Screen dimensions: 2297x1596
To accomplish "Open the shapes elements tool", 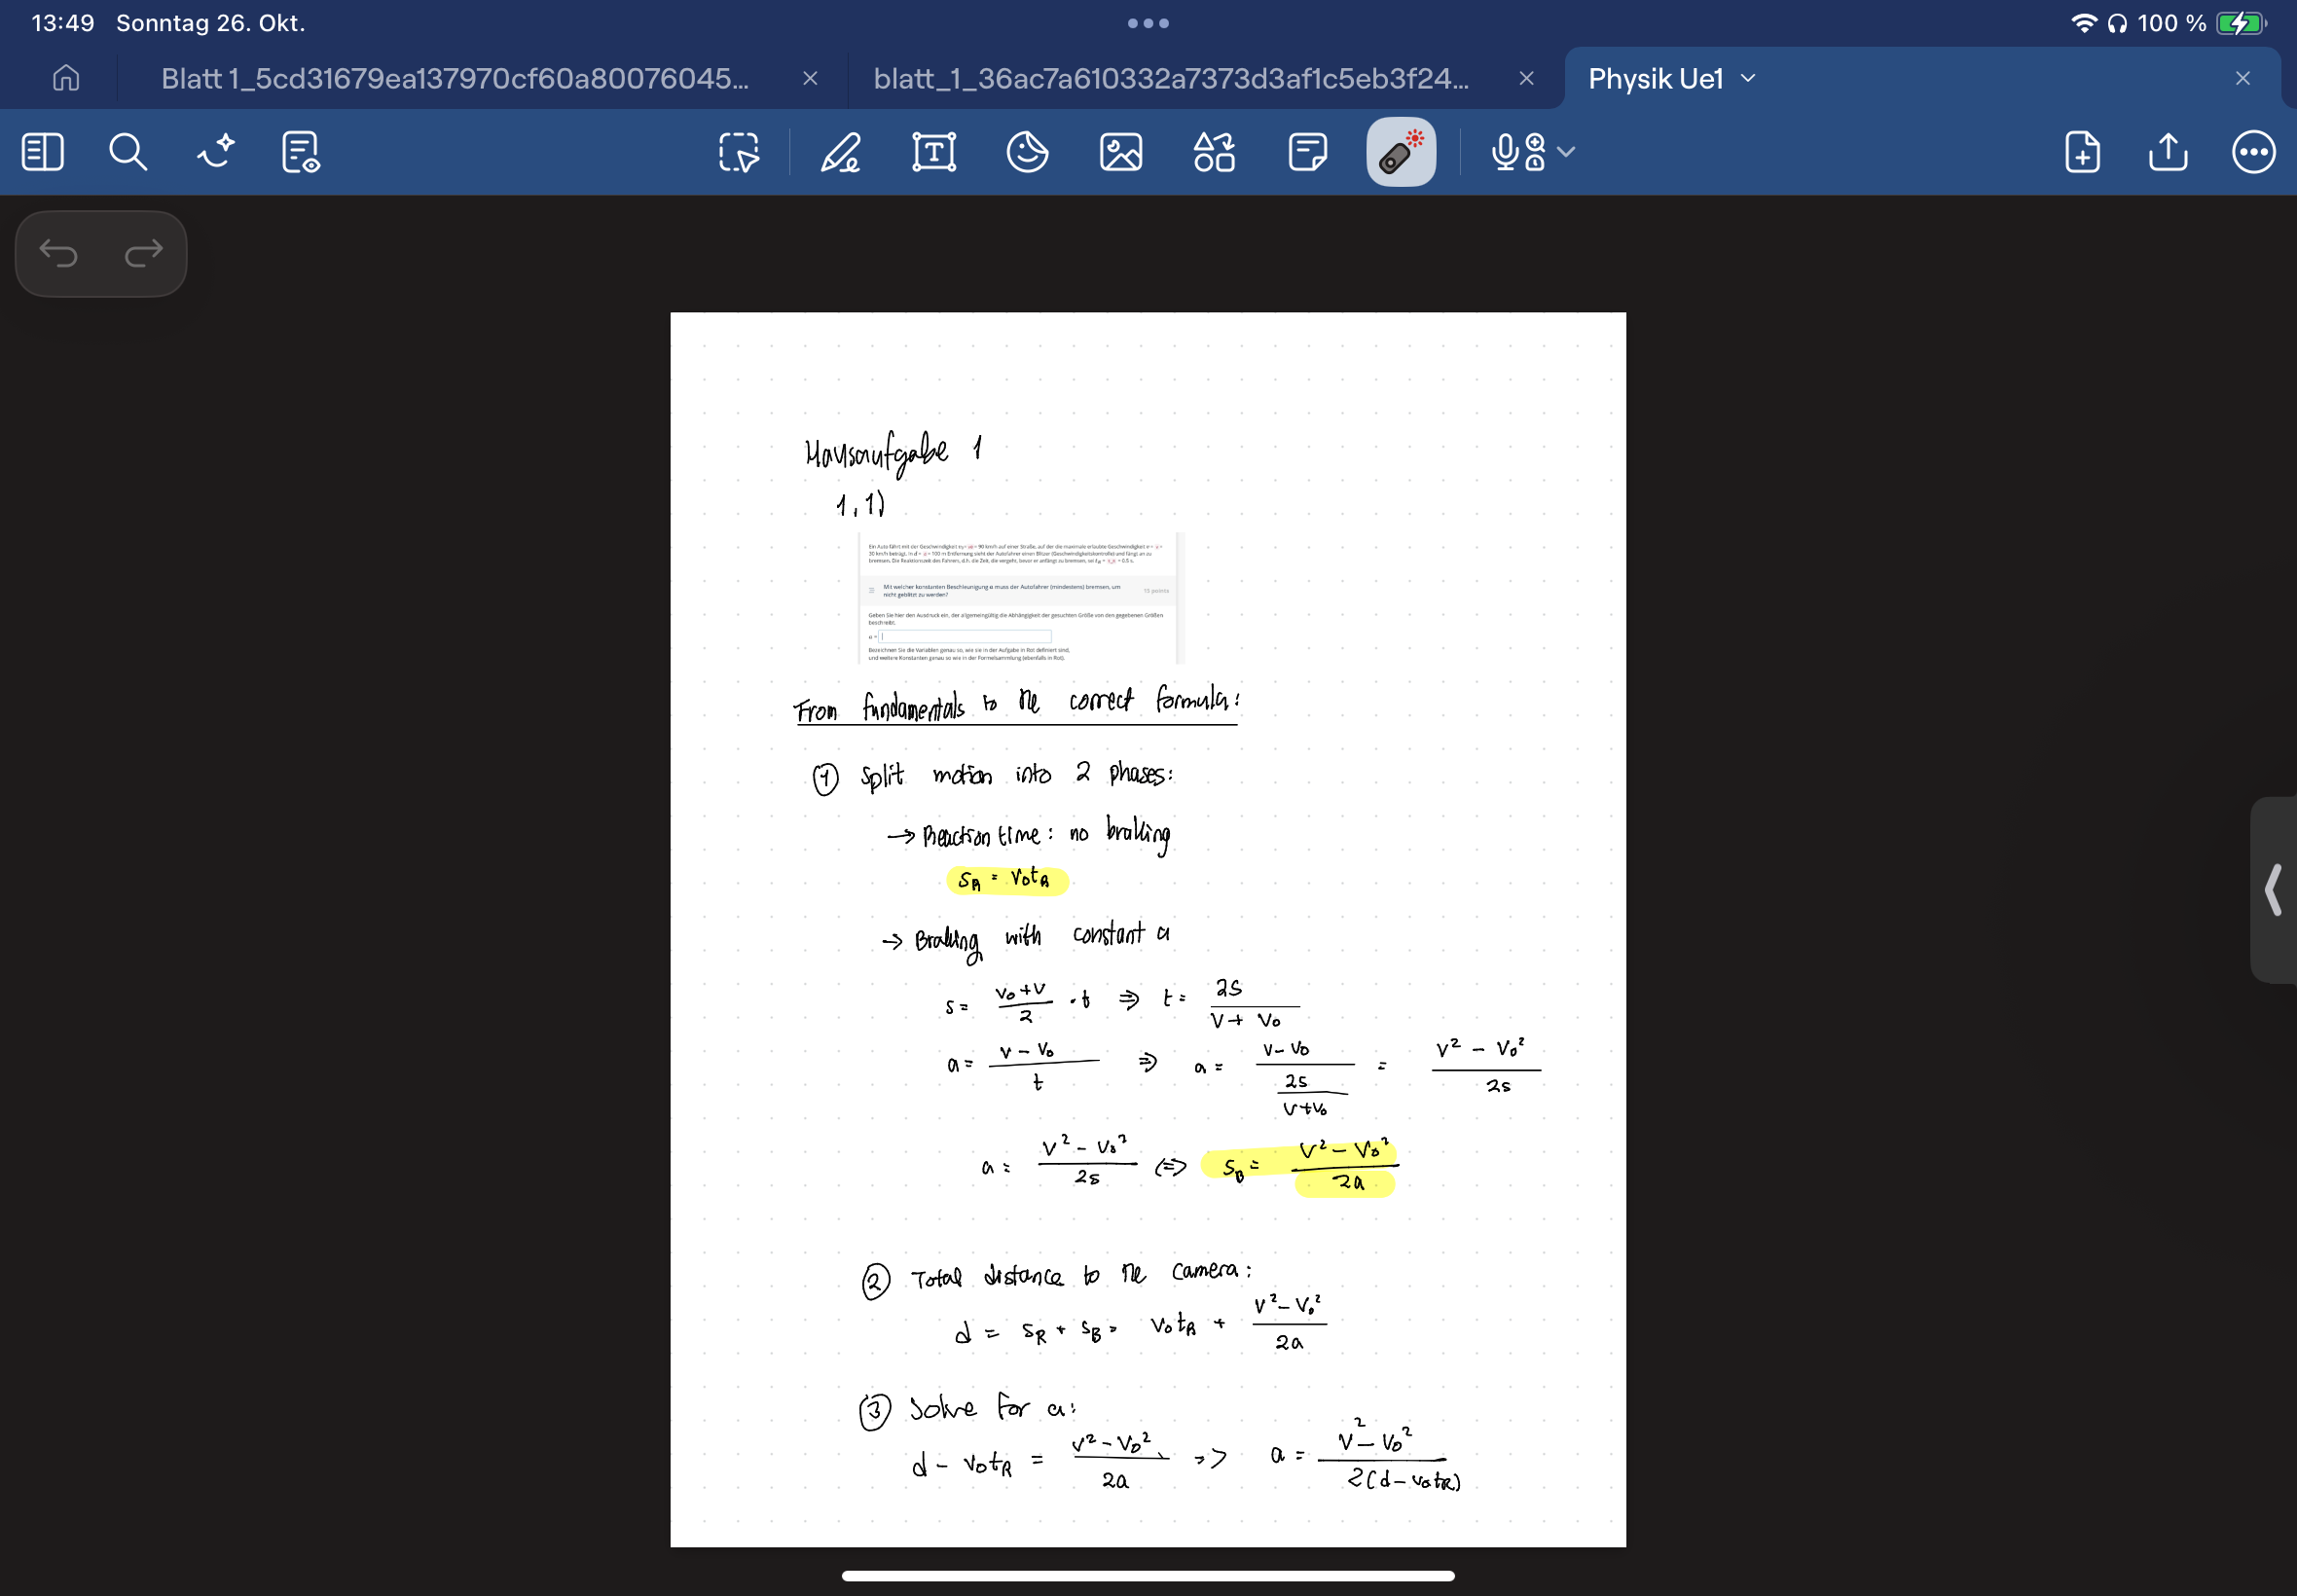I will tap(1213, 153).
